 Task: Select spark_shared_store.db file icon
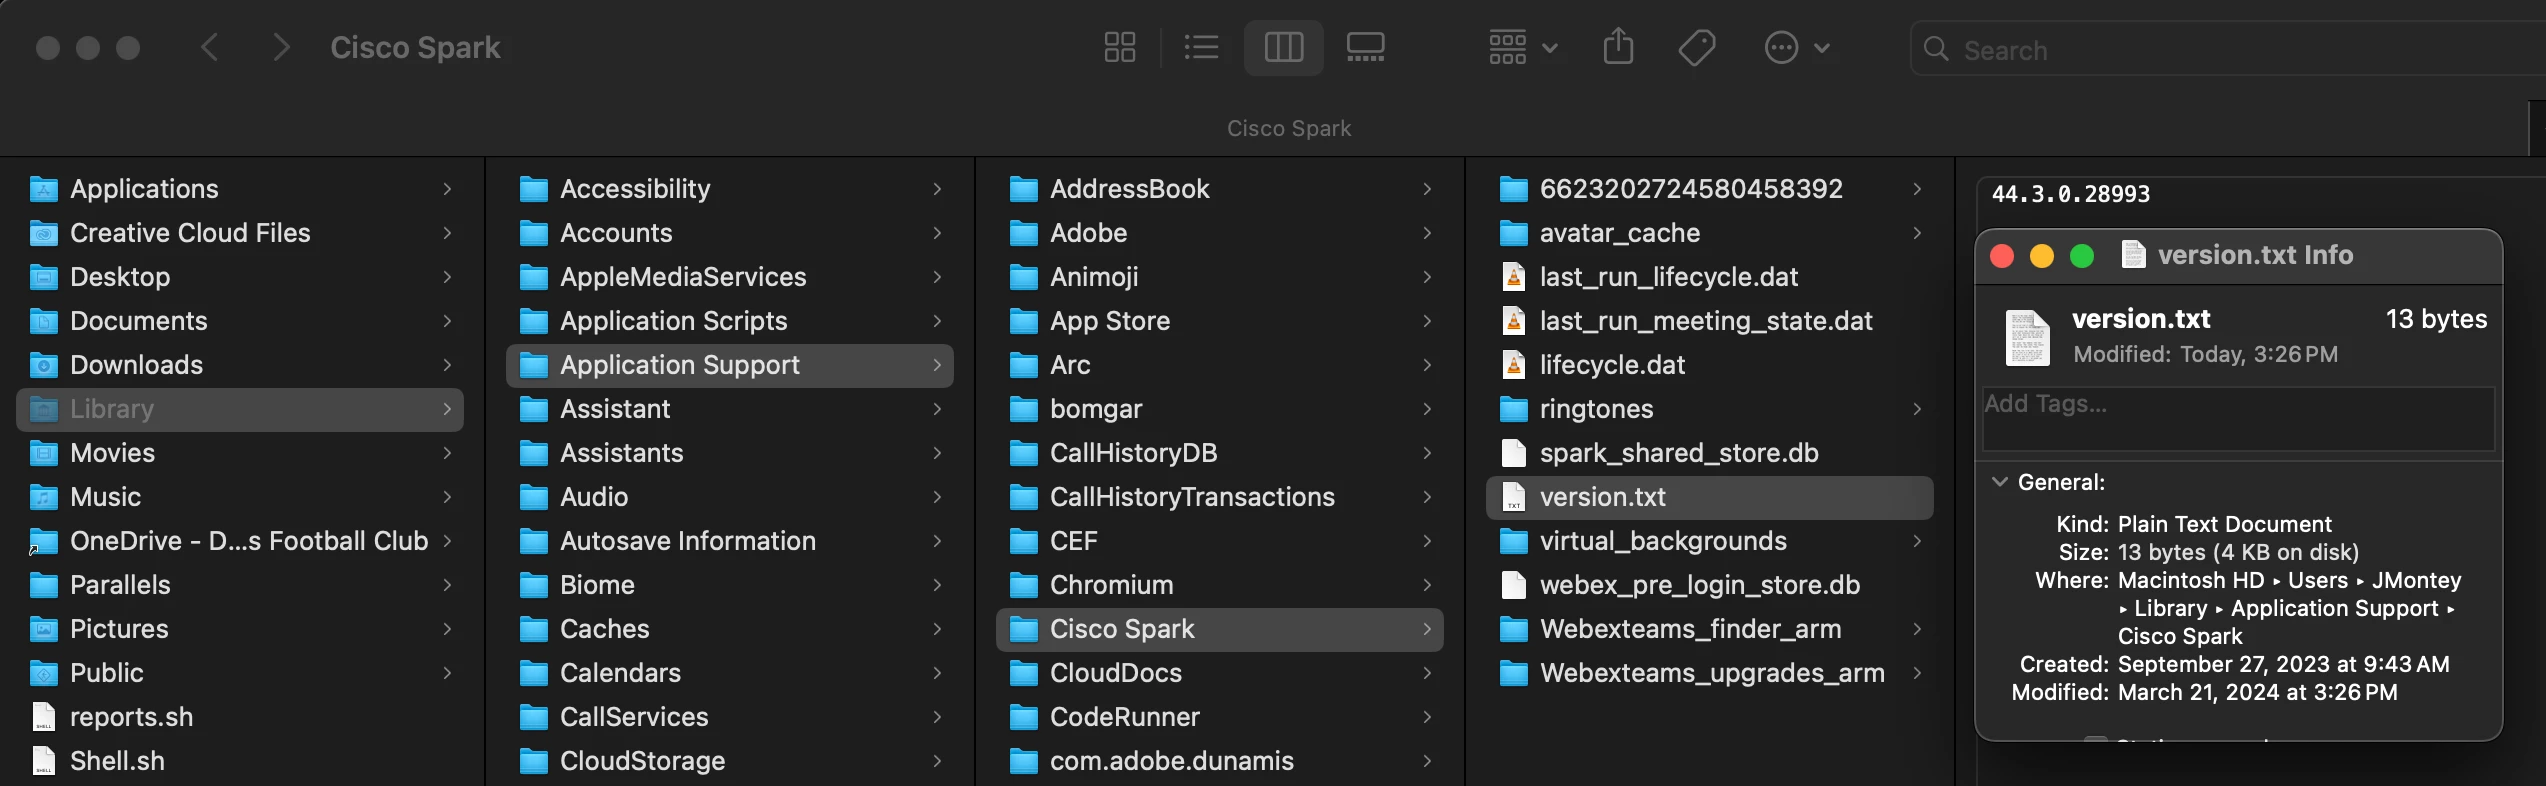[1514, 453]
